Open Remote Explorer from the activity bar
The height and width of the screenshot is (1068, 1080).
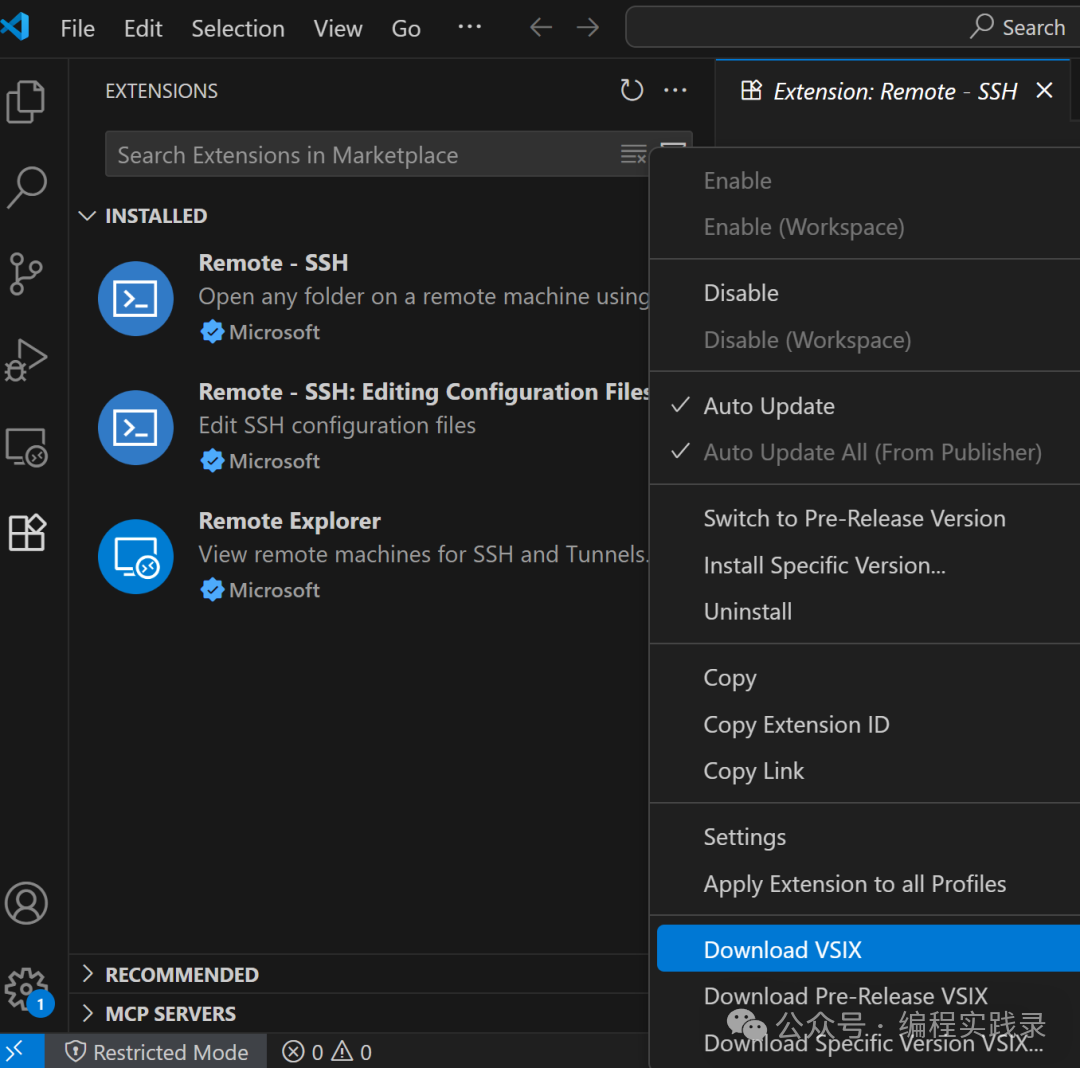coord(27,447)
